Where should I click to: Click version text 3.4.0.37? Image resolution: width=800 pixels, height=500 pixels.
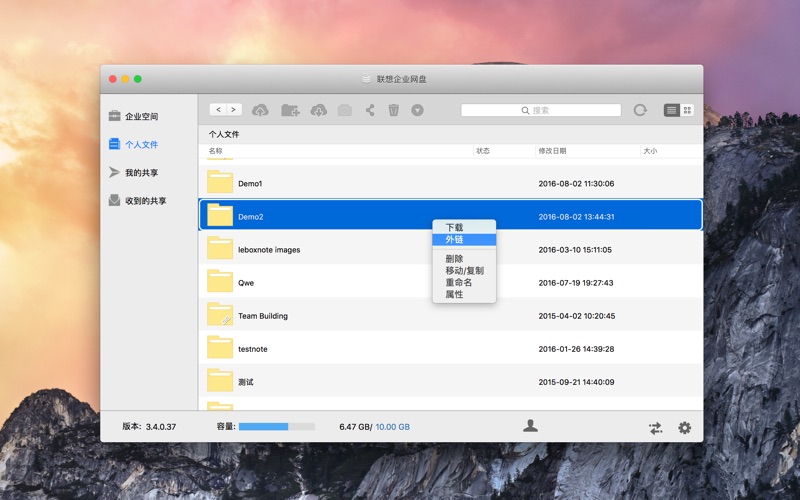(x=161, y=427)
